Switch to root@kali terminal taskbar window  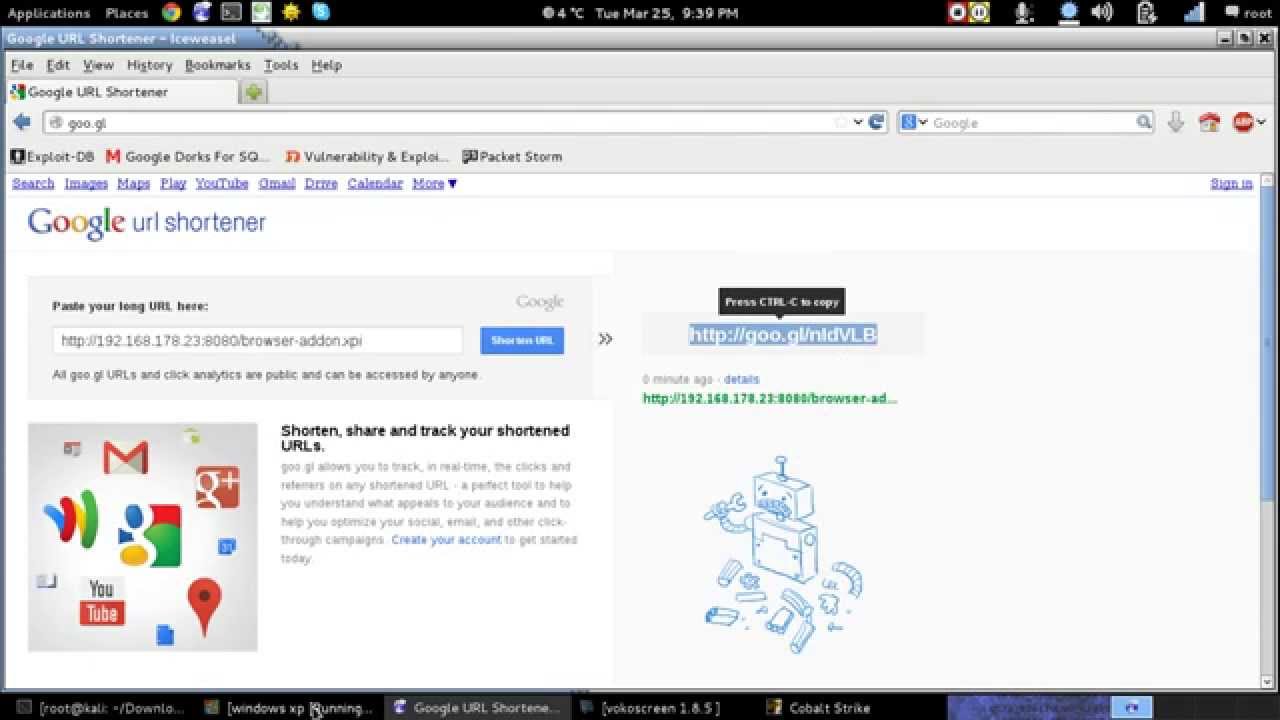click(x=103, y=708)
